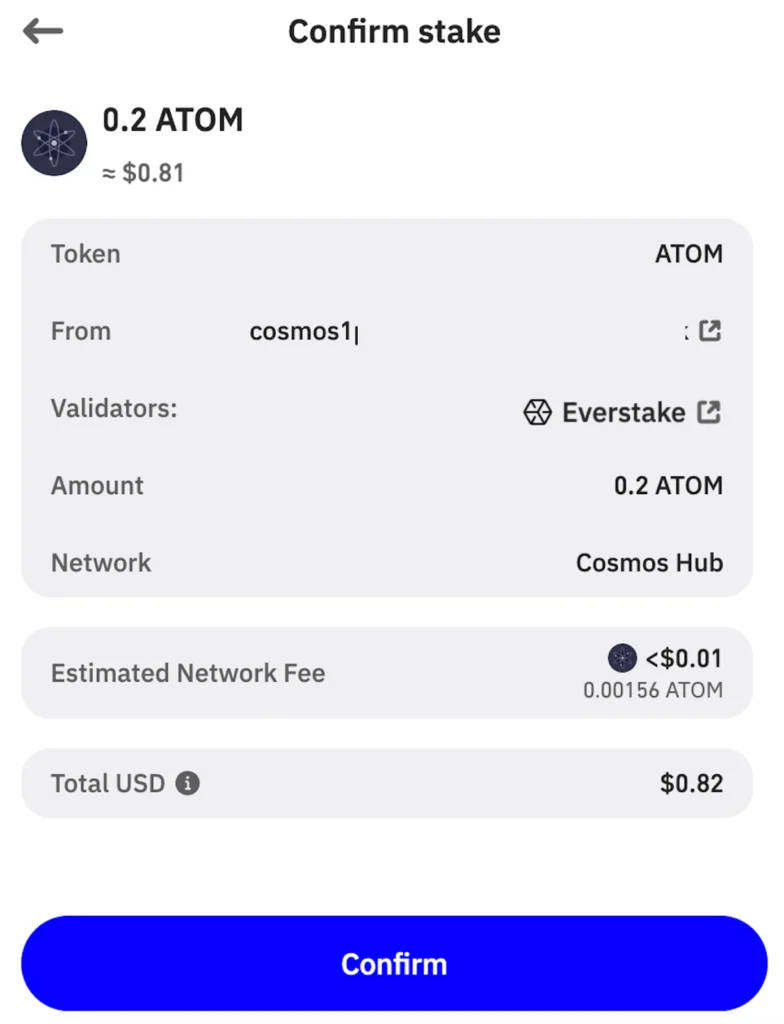Go back with the left arrow

pyautogui.click(x=43, y=31)
